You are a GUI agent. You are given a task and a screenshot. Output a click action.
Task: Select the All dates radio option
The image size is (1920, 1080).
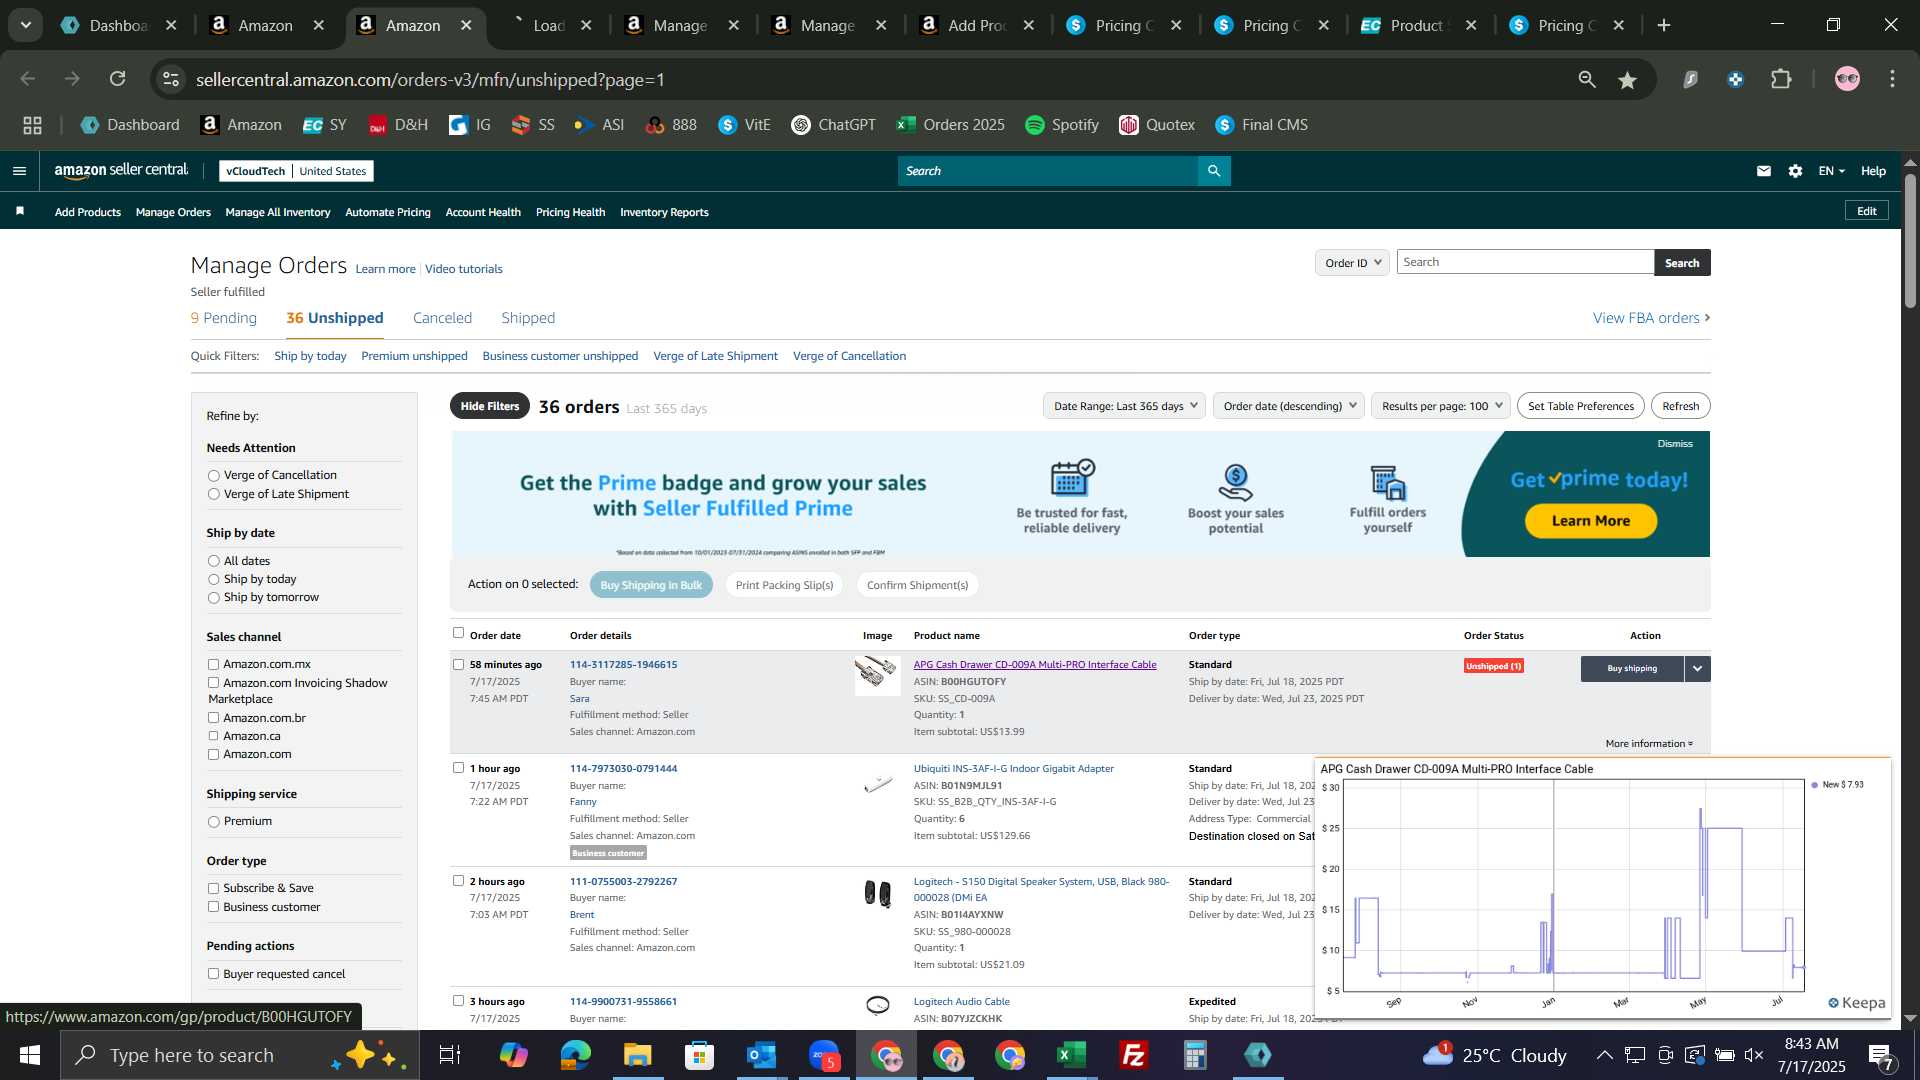[x=213, y=561]
